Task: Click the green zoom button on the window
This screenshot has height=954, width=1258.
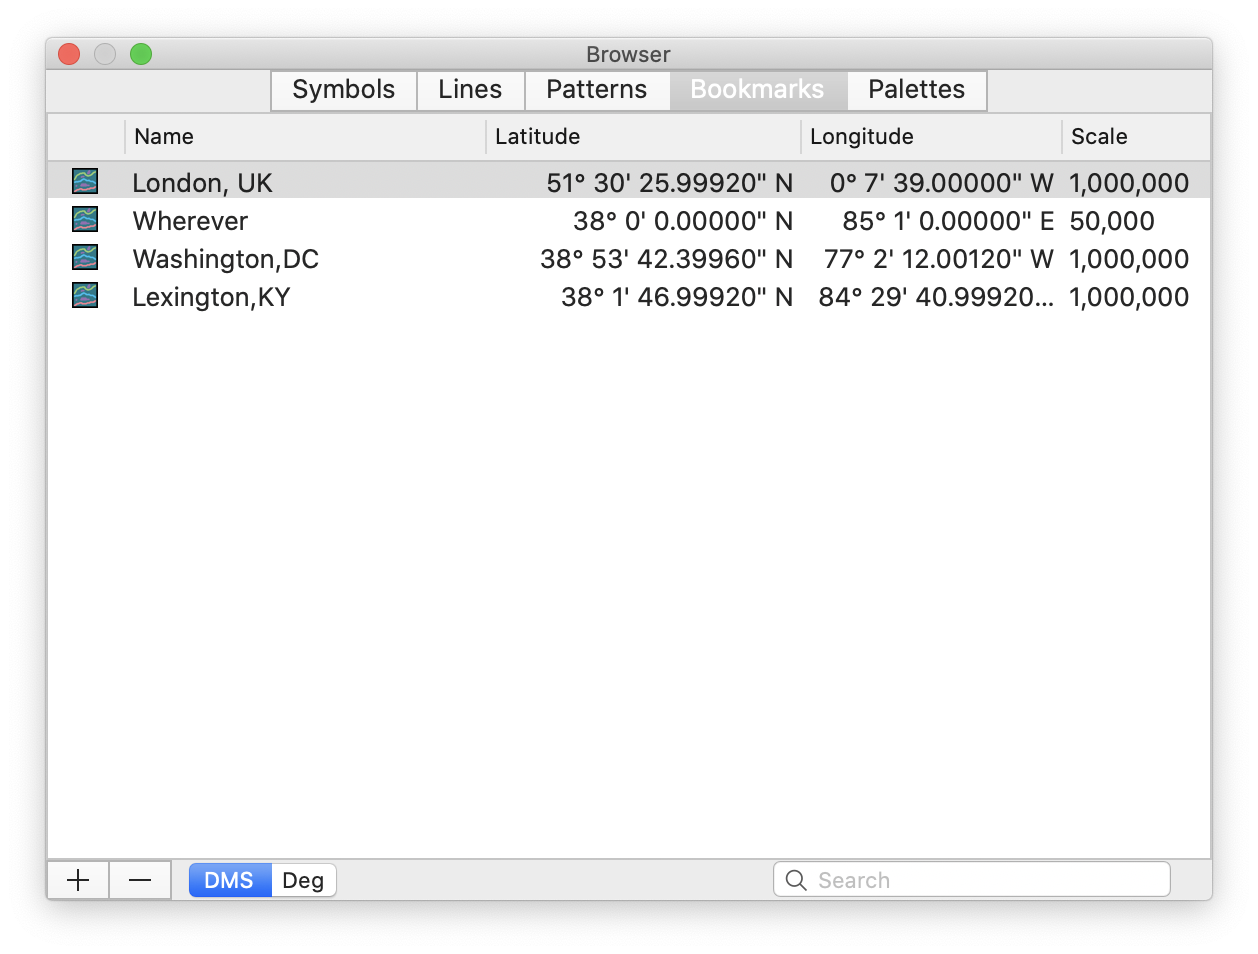Action: (x=140, y=54)
